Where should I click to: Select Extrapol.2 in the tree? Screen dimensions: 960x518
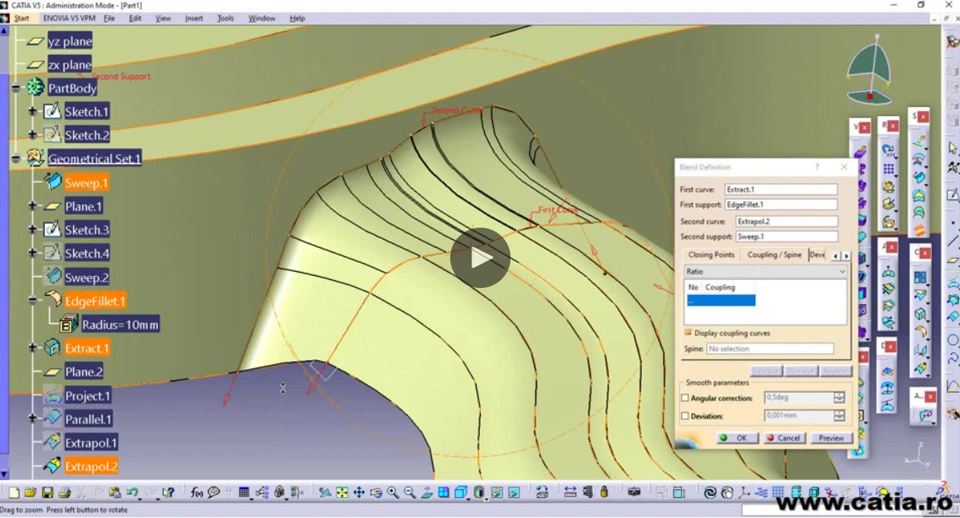(x=91, y=466)
